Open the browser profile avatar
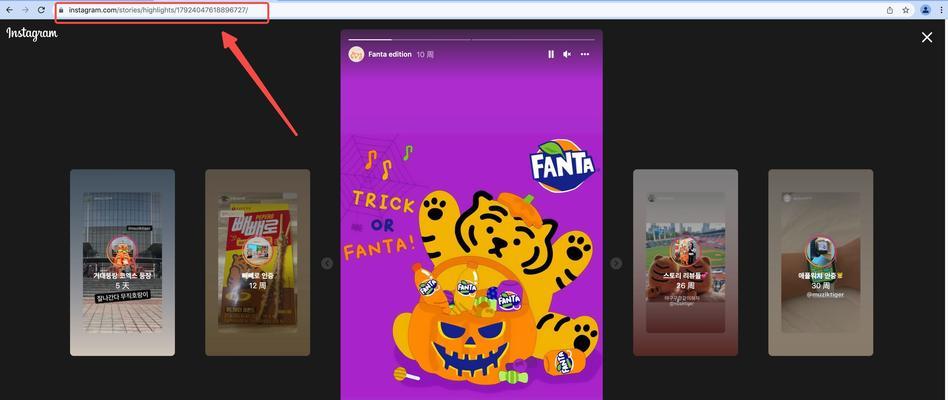The height and width of the screenshot is (400, 948). 926,10
